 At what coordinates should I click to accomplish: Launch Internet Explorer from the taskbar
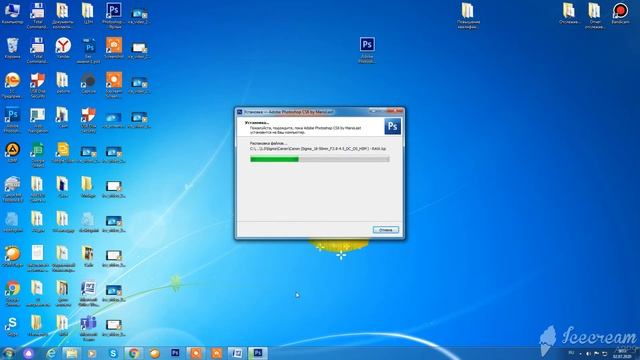click(51, 353)
